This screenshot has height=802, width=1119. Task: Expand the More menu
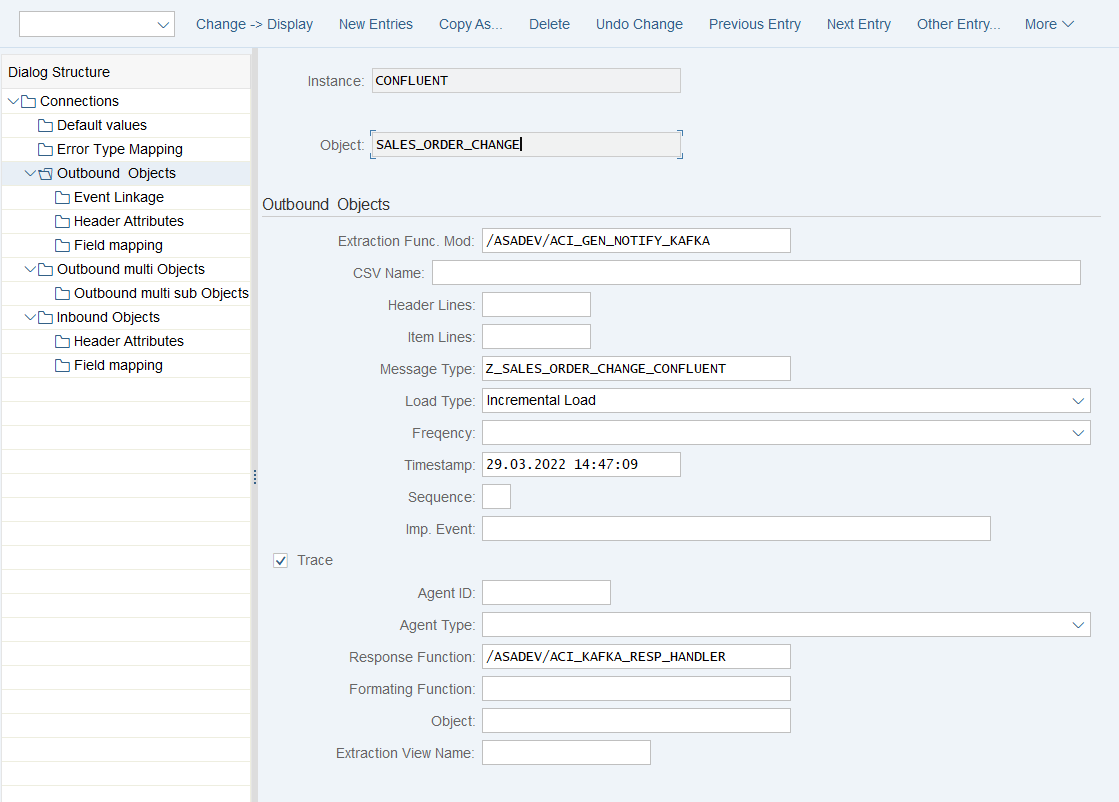click(x=1049, y=24)
